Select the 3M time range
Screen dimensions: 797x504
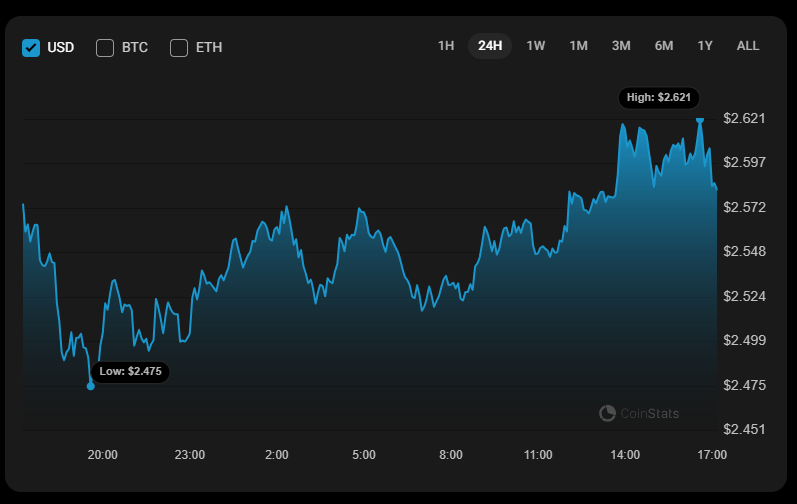pyautogui.click(x=621, y=45)
